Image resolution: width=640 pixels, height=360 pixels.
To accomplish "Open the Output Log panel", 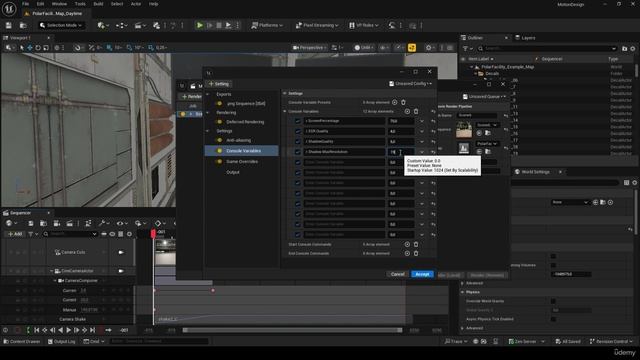I will 62,342.
